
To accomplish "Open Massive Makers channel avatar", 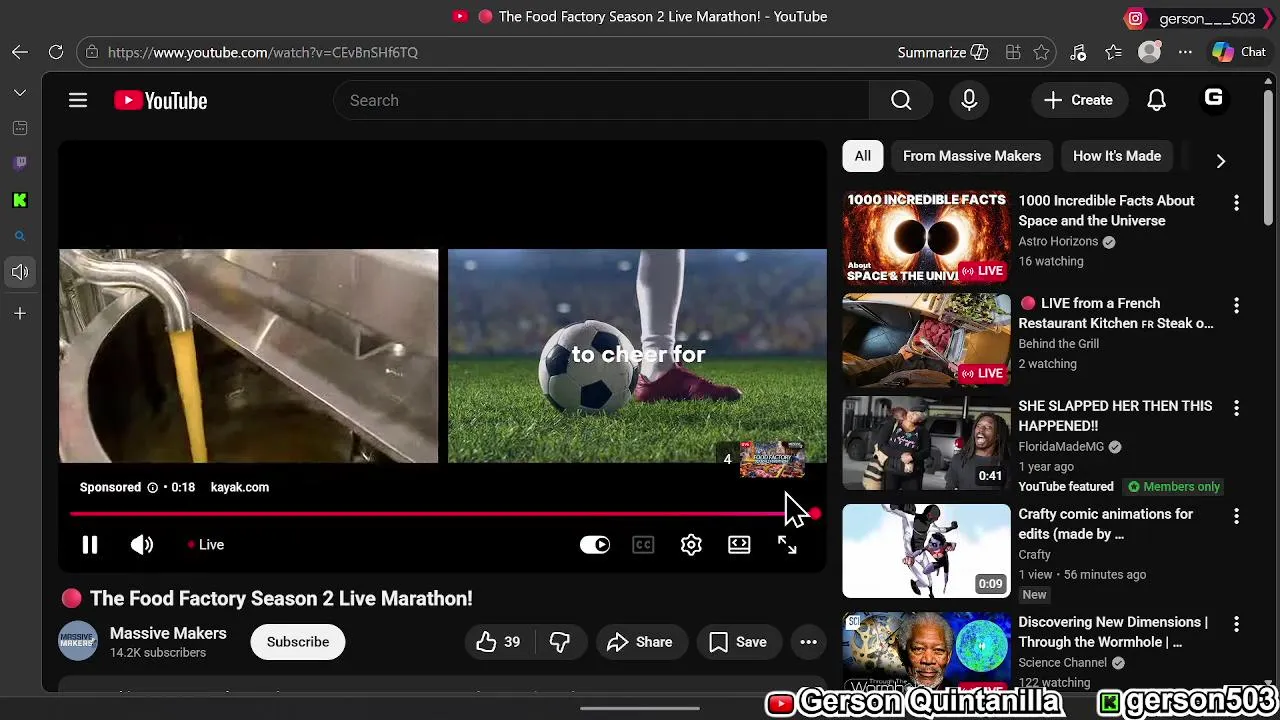I will (x=78, y=642).
